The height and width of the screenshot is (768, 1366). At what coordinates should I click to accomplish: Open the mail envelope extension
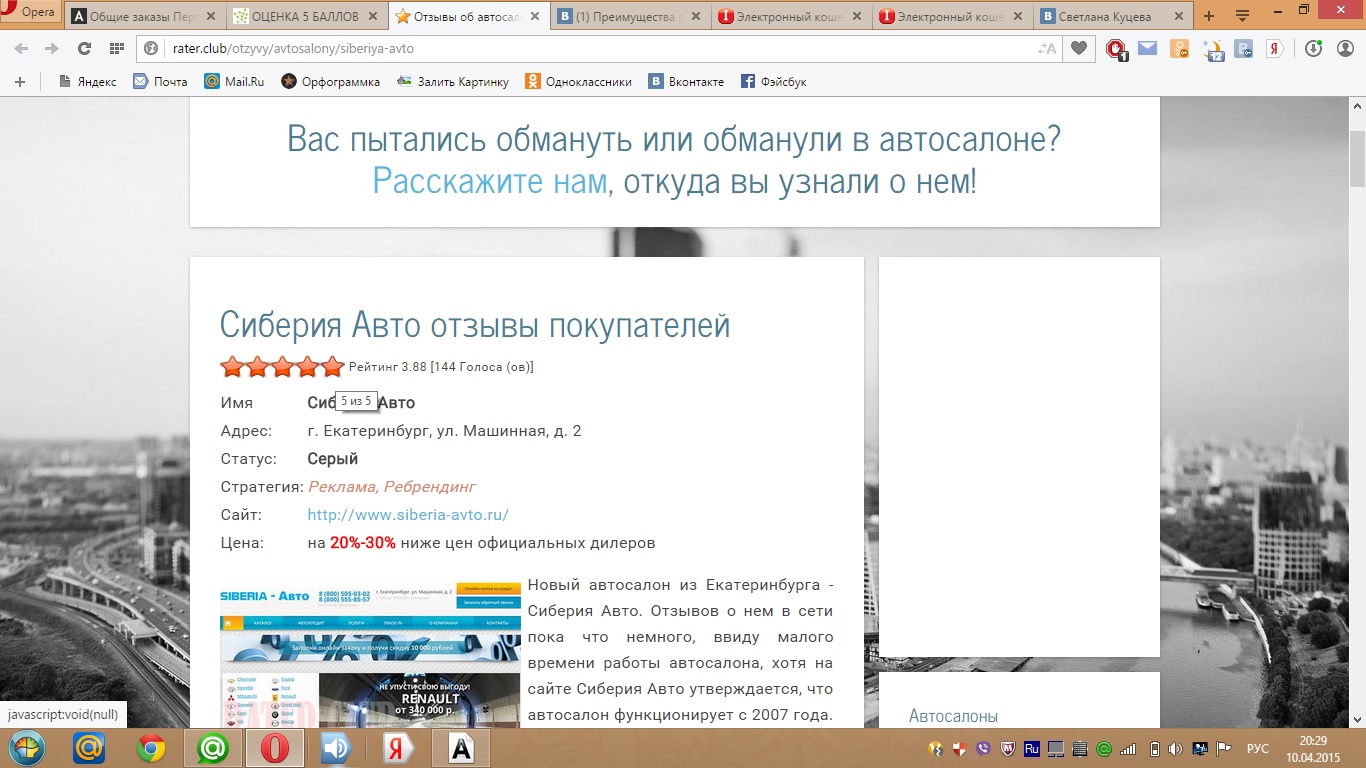(x=1147, y=48)
